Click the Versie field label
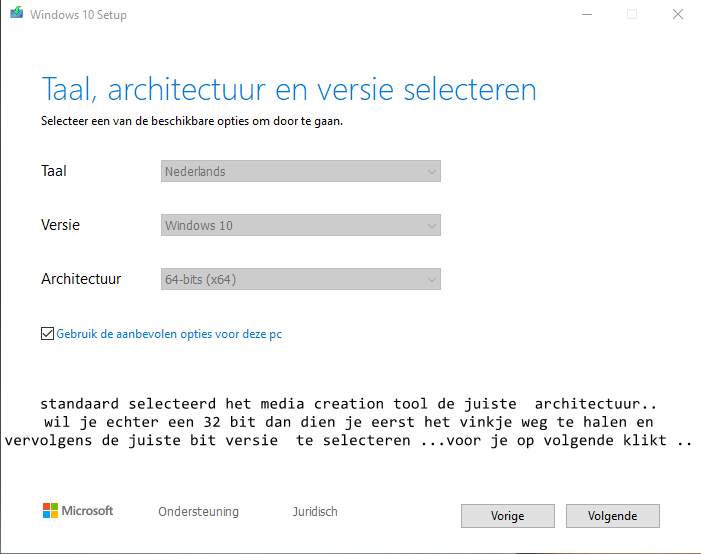The width and height of the screenshot is (701, 554). tap(60, 225)
